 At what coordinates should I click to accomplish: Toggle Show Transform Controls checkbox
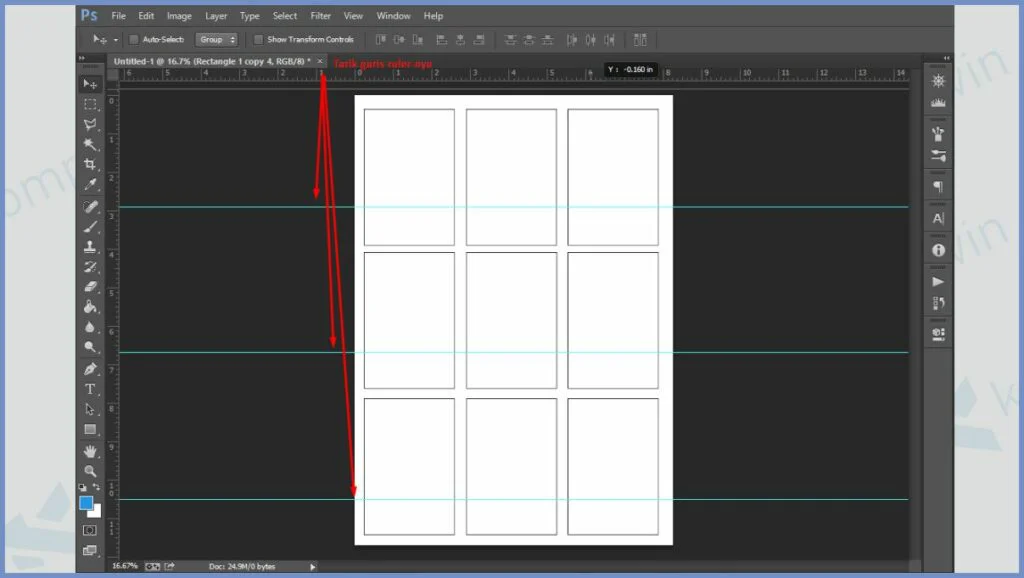pos(258,40)
